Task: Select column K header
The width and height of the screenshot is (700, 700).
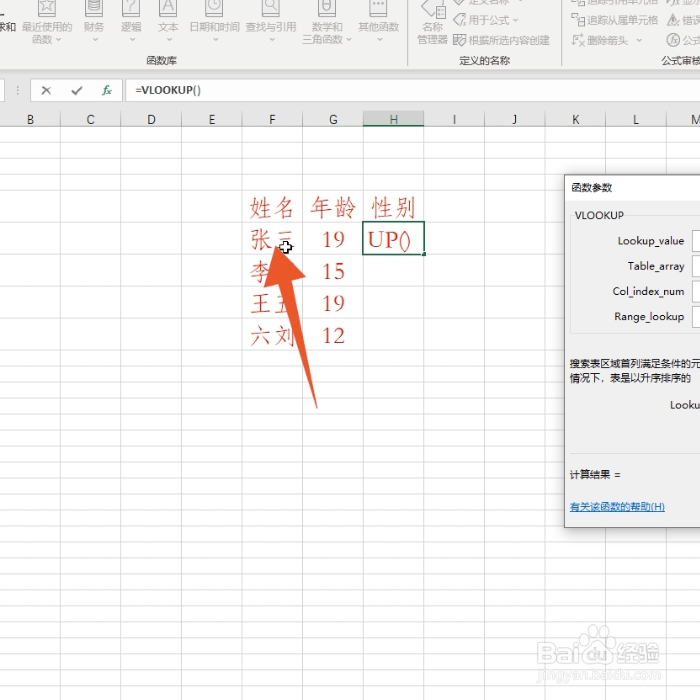Action: (x=575, y=120)
